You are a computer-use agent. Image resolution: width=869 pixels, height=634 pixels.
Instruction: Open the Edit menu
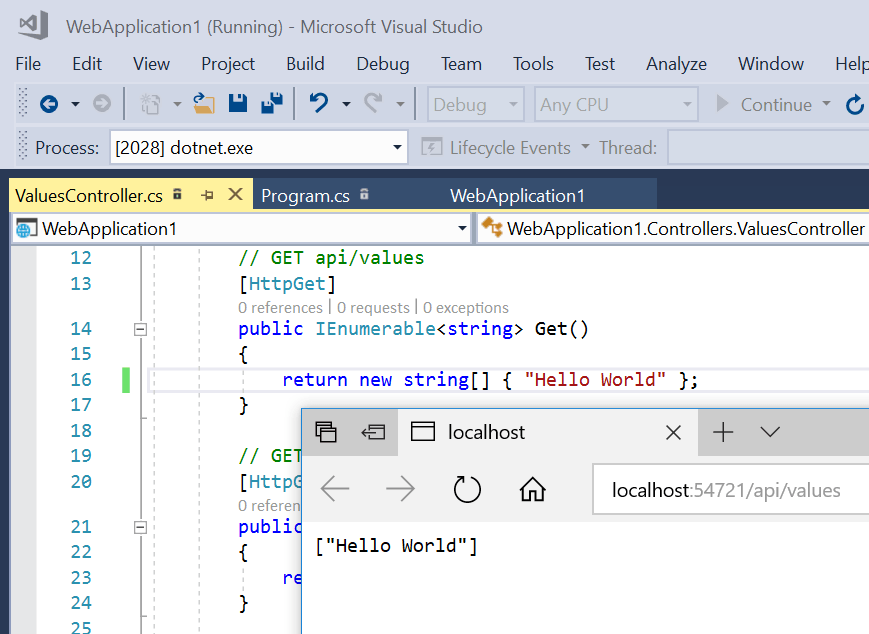pyautogui.click(x=87, y=64)
